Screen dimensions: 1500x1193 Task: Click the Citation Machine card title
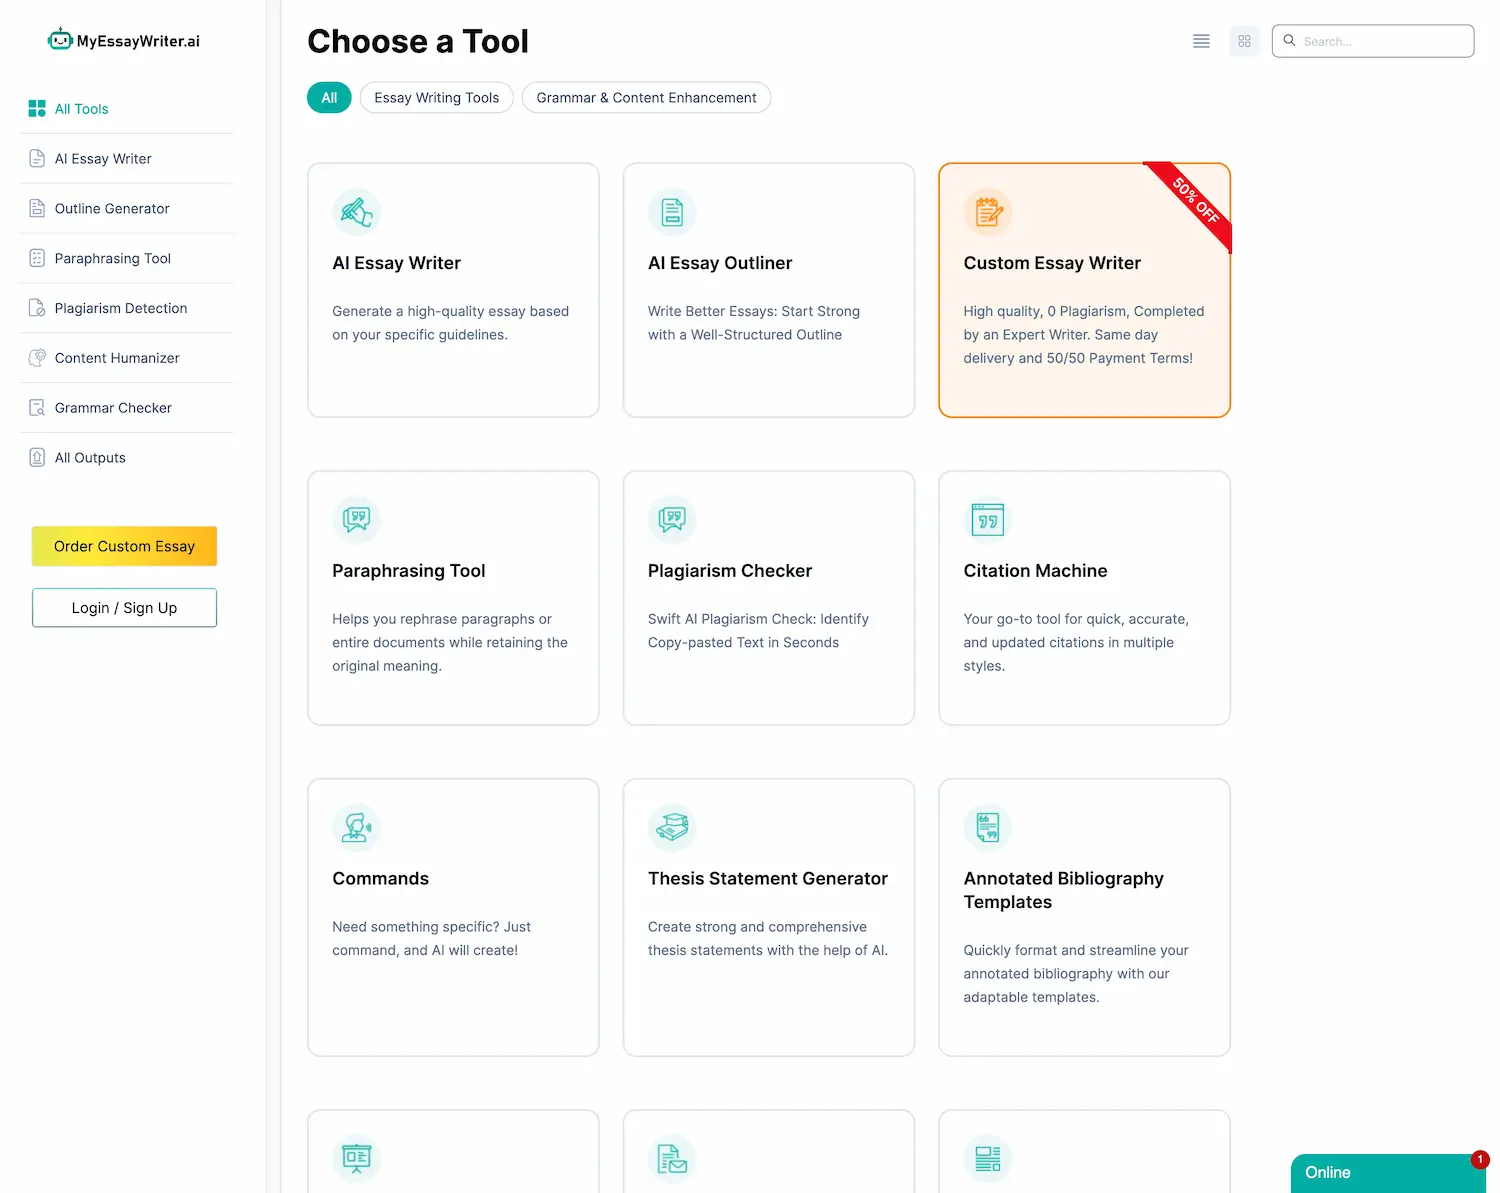click(1035, 571)
